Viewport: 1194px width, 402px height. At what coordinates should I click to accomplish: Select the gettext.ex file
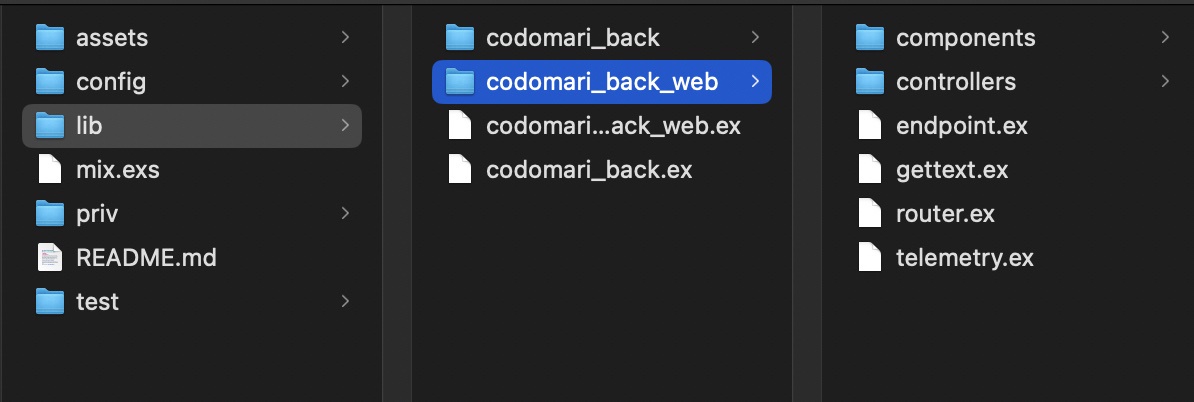tap(952, 170)
